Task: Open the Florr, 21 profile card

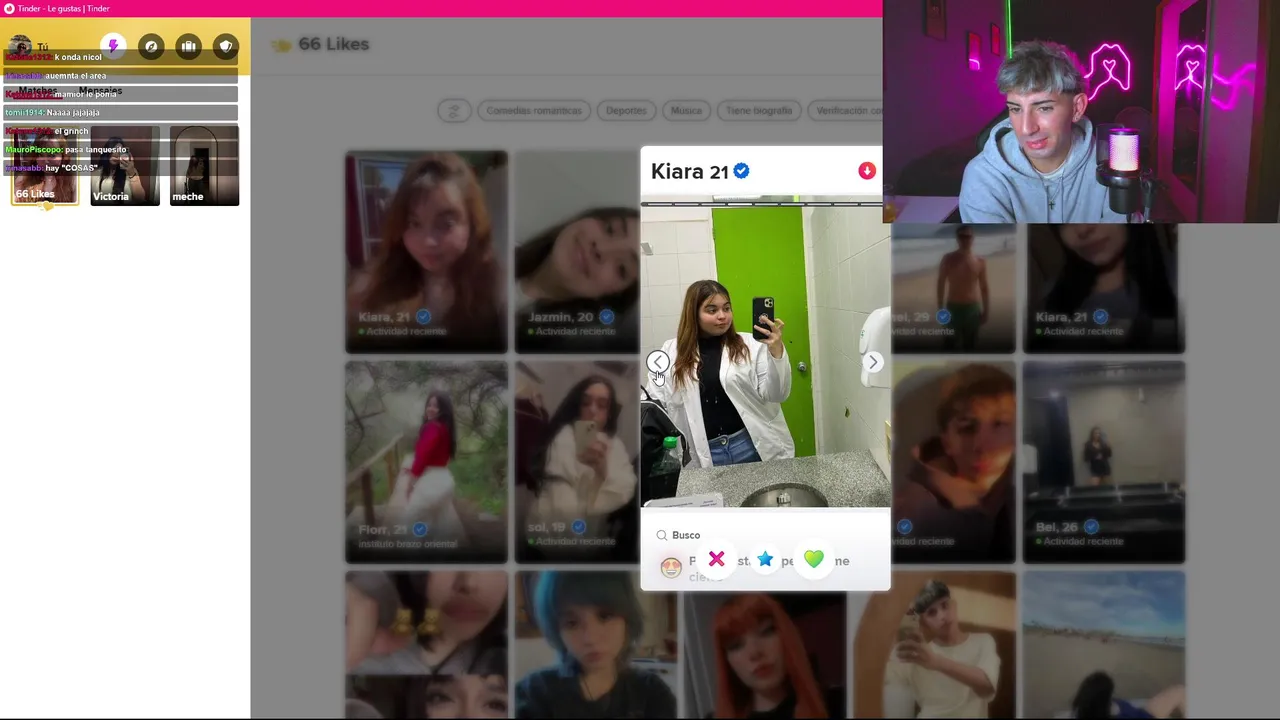Action: tap(426, 462)
